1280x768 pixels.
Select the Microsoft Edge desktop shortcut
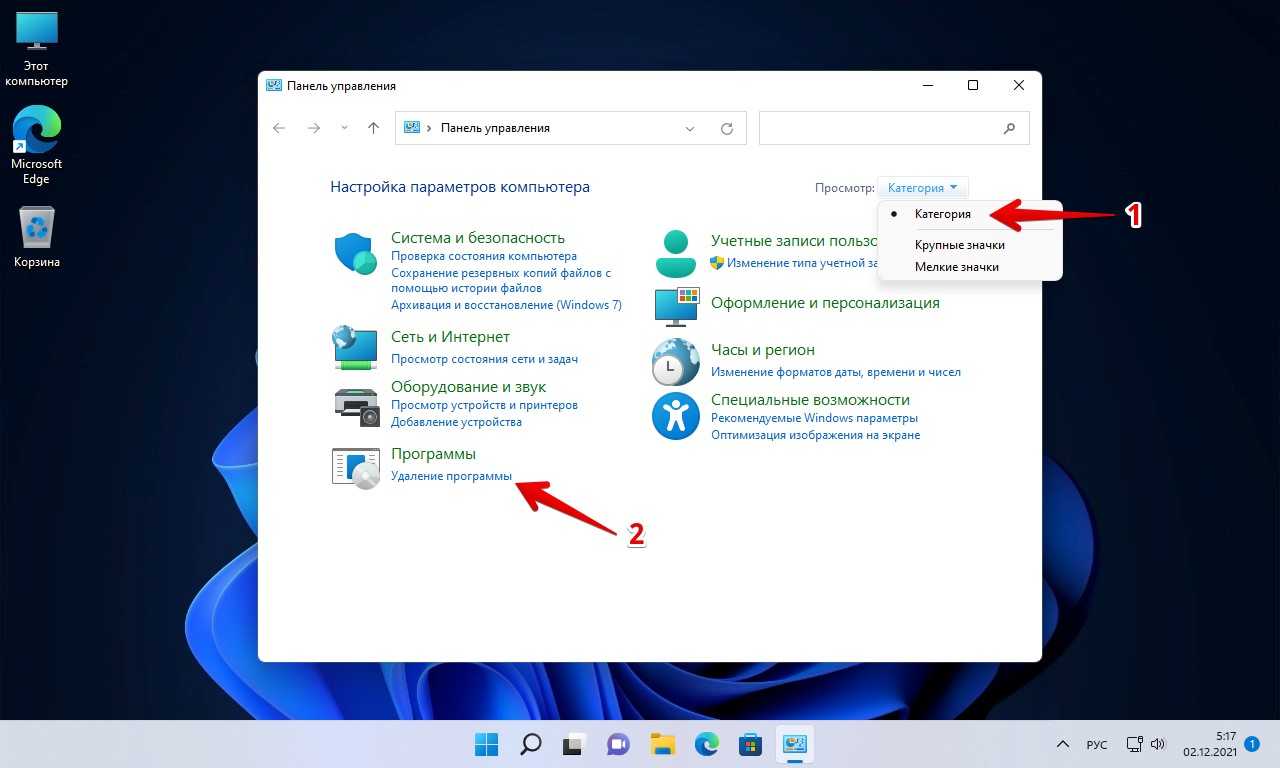(x=36, y=145)
